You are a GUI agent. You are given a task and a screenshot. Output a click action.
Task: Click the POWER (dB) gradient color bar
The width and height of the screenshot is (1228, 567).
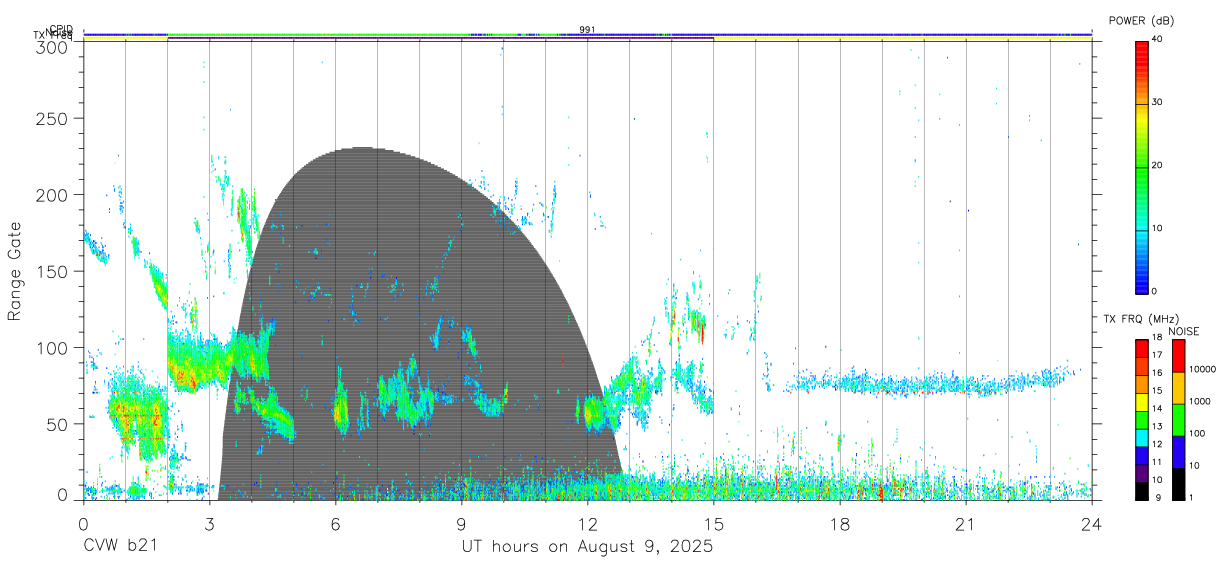[1142, 166]
